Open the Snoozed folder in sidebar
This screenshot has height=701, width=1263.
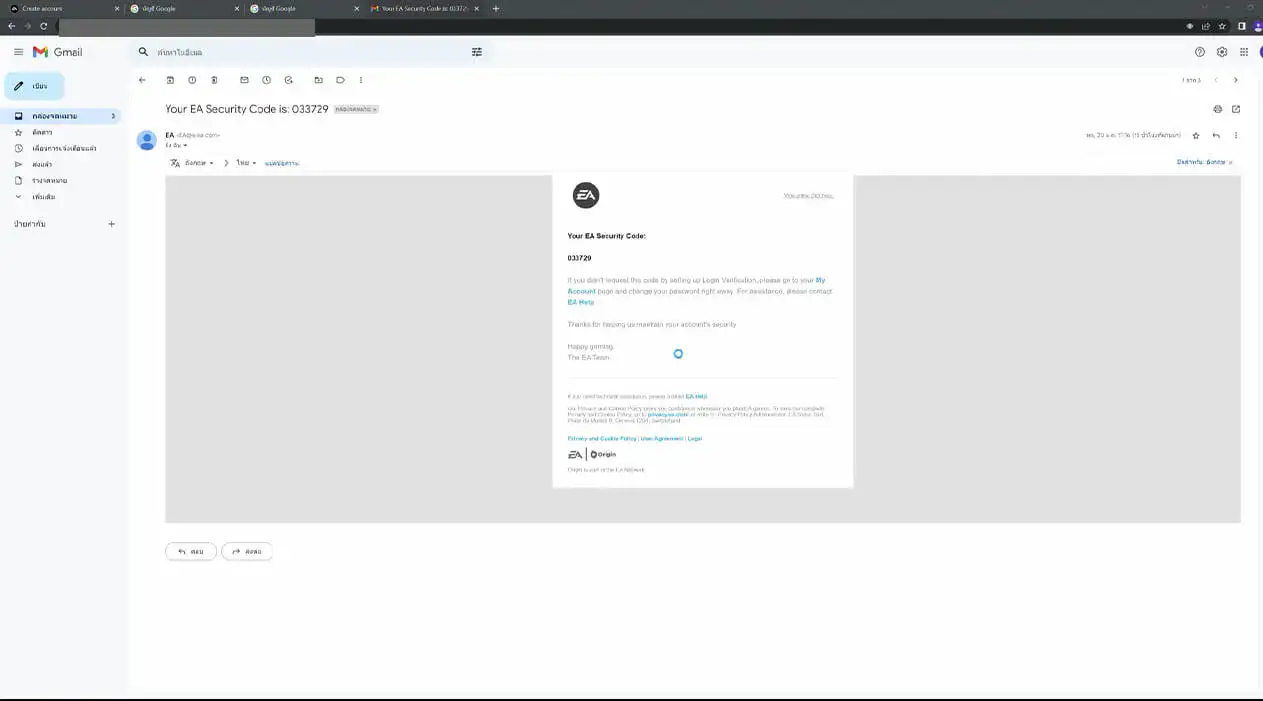(x=61, y=148)
